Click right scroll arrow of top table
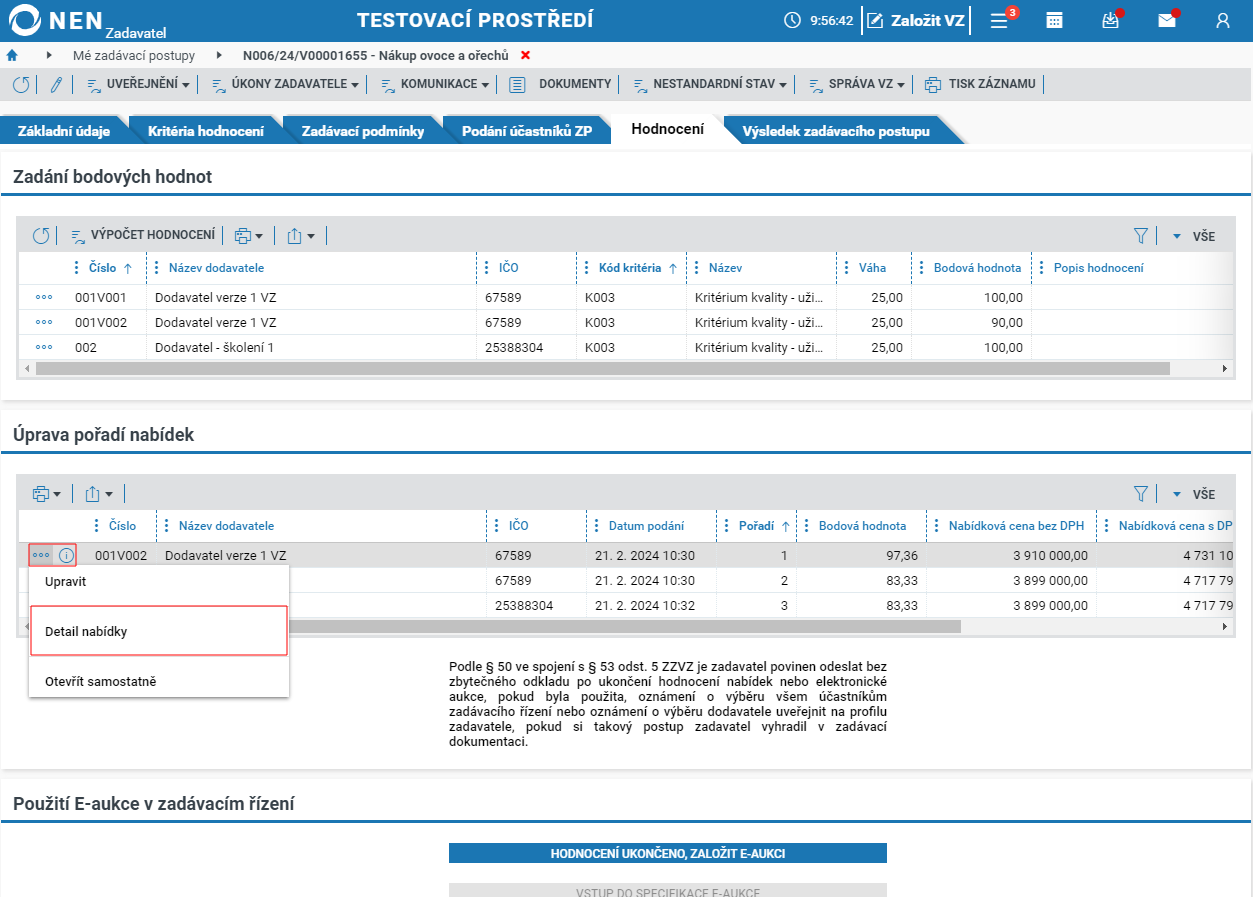 coord(1225,368)
